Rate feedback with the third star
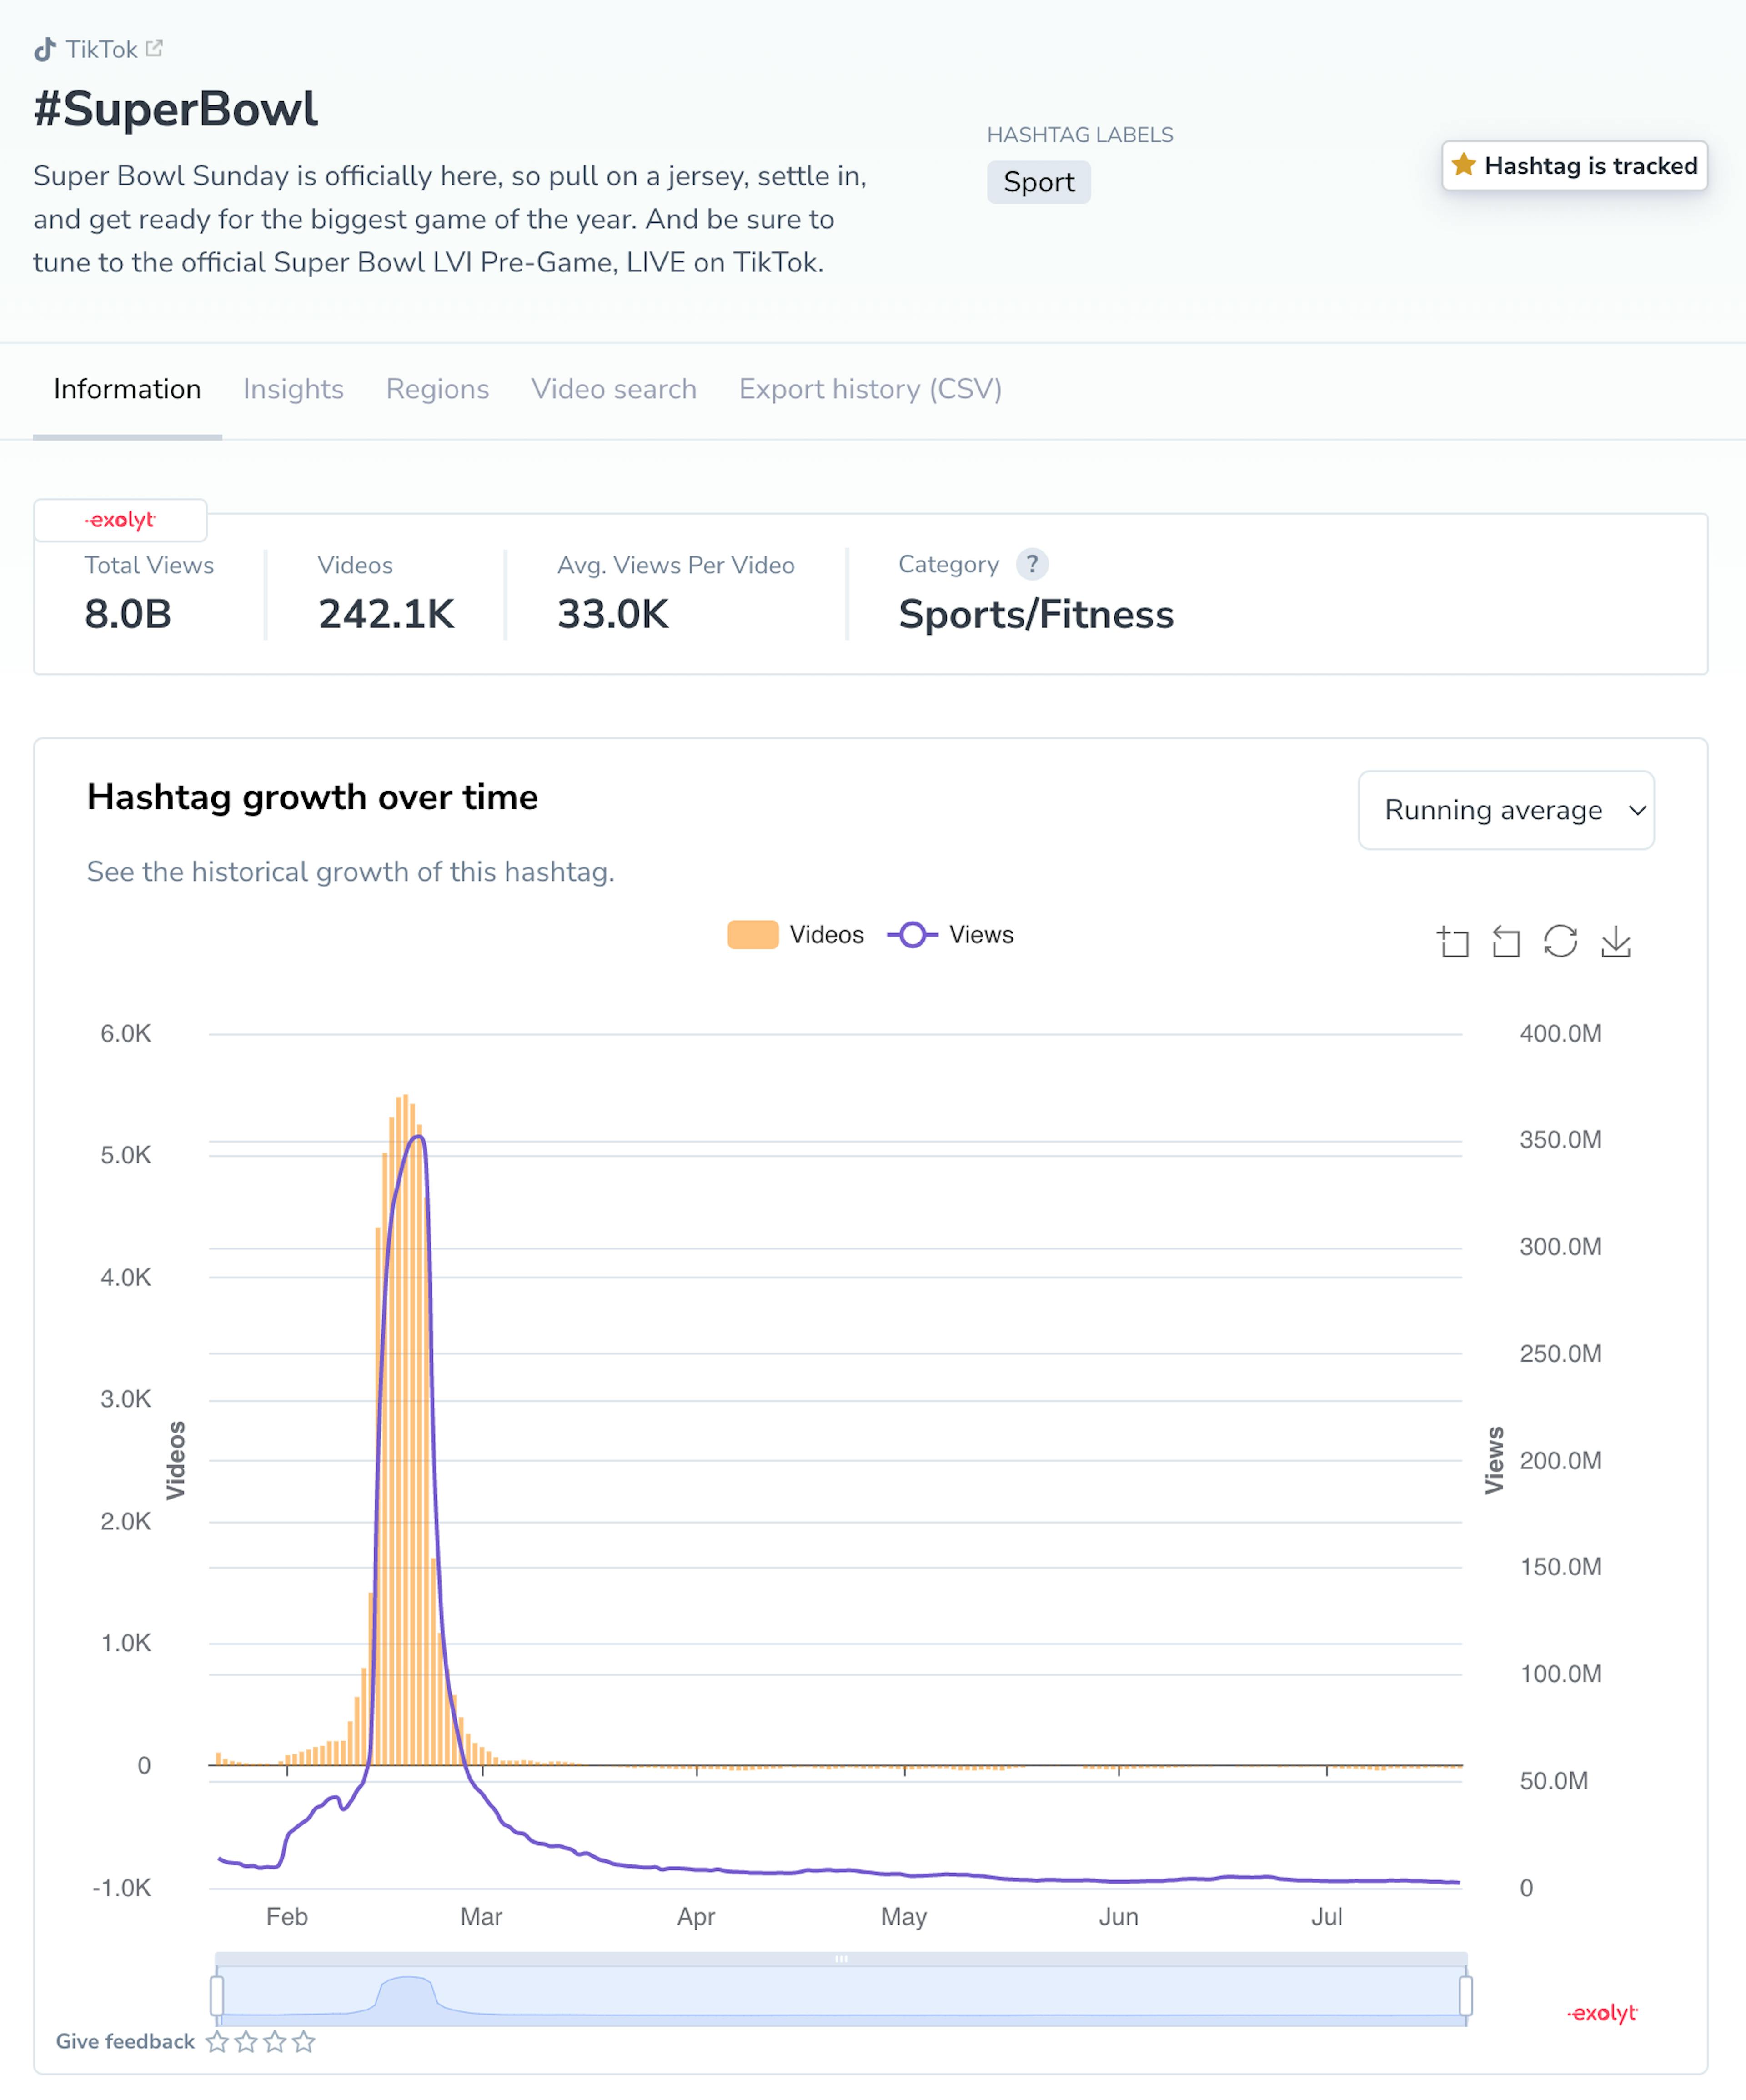The image size is (1746, 2100). (x=275, y=2041)
